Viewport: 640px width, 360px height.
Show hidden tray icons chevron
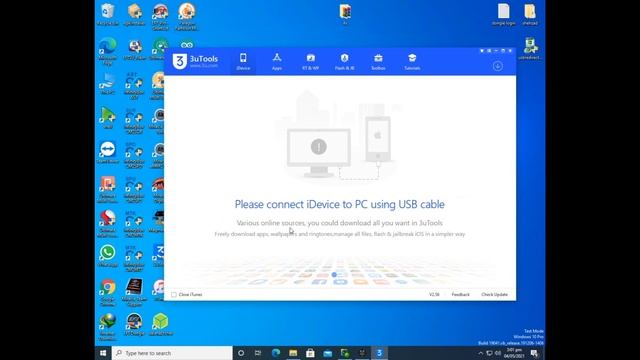tap(480, 353)
